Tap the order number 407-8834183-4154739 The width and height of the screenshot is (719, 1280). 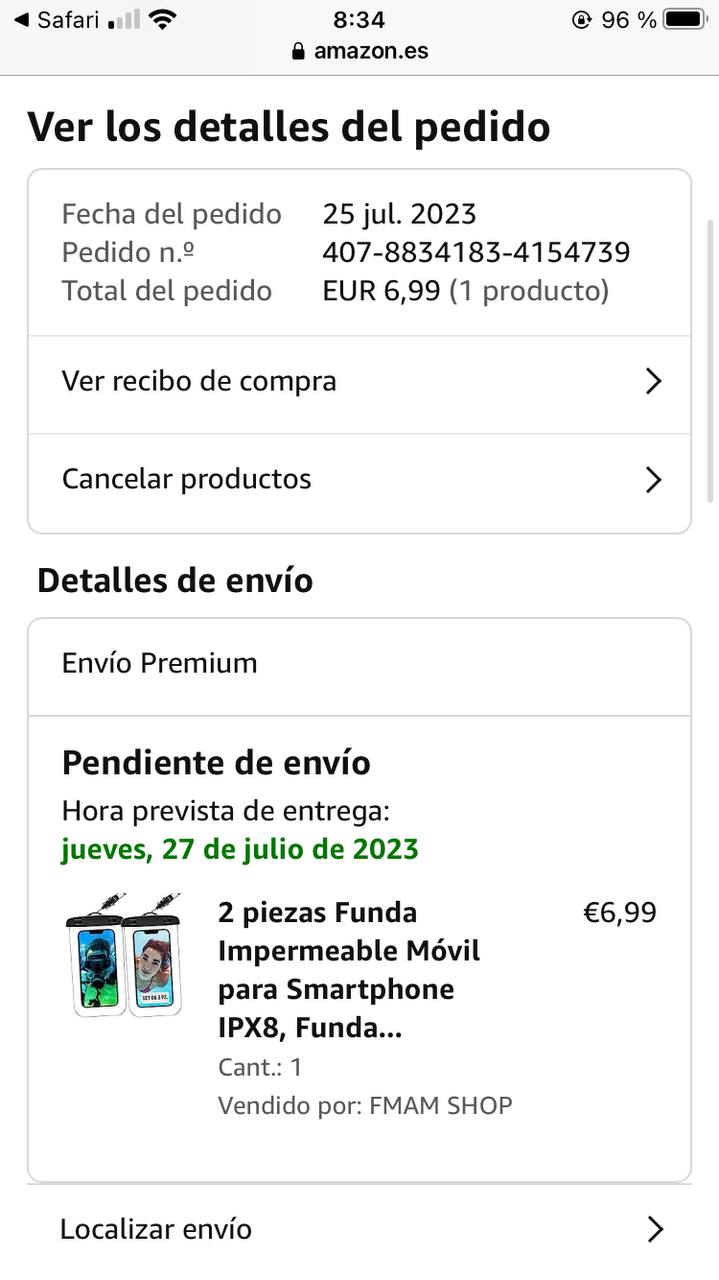[x=476, y=252]
